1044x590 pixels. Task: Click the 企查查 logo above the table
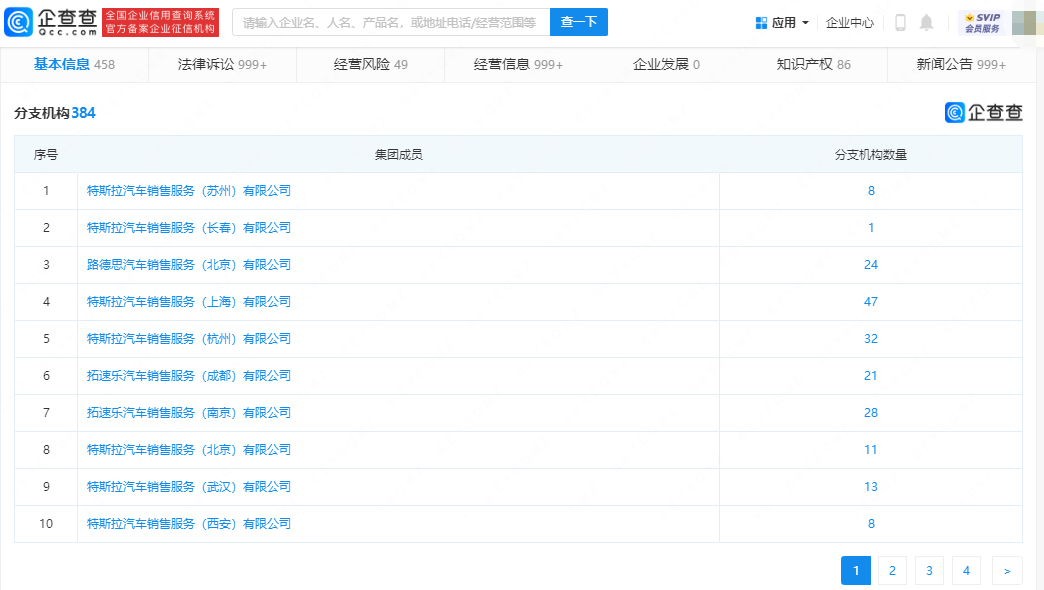pos(983,113)
